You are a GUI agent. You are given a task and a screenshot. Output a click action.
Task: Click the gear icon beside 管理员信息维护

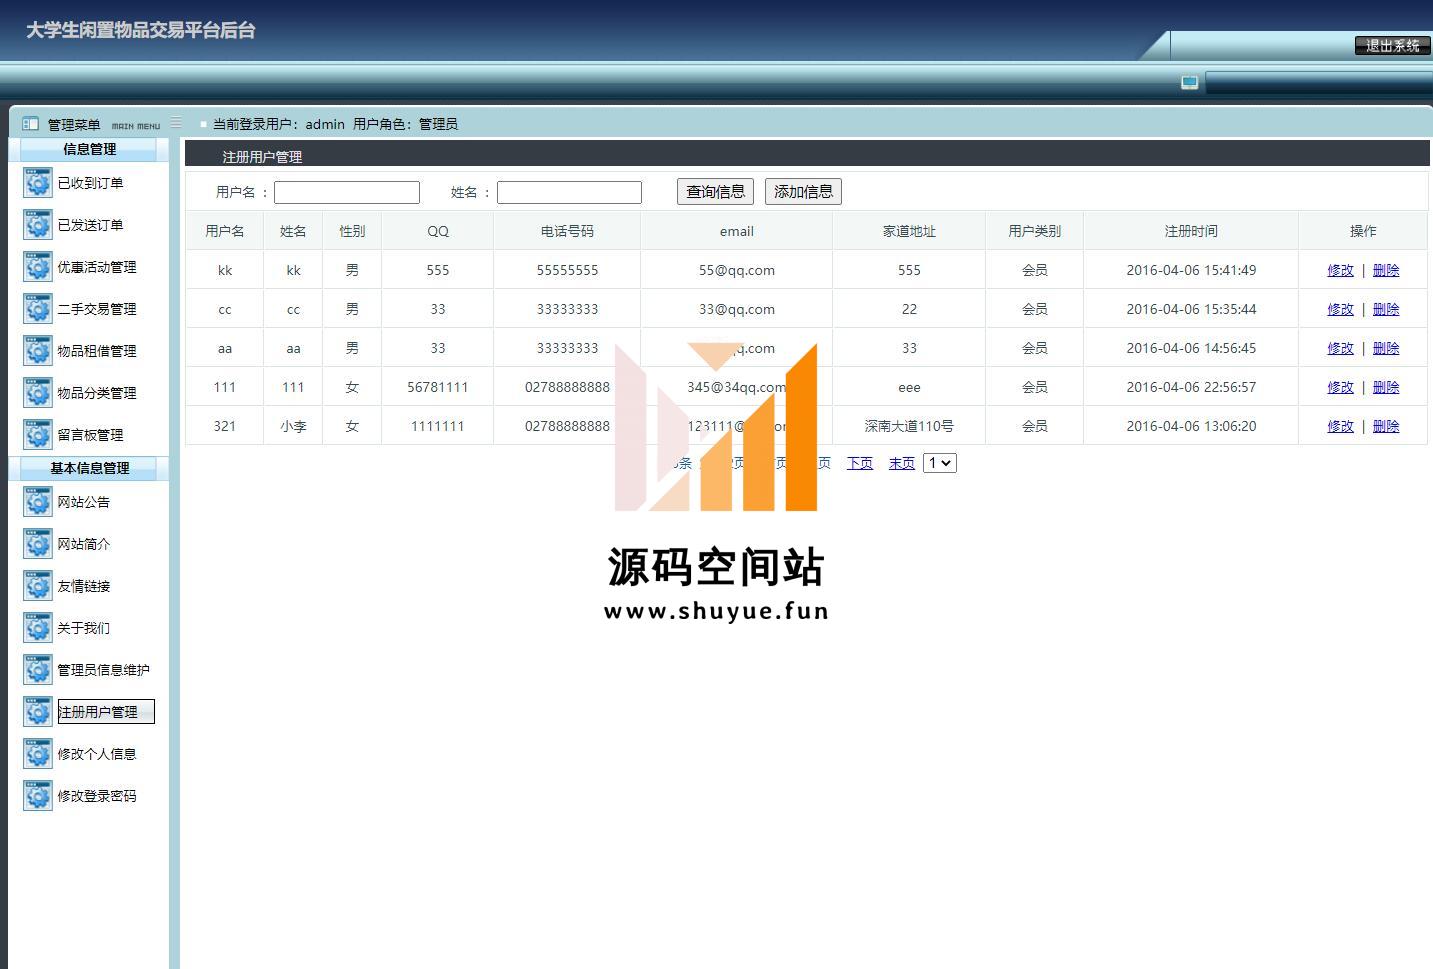click(x=37, y=670)
